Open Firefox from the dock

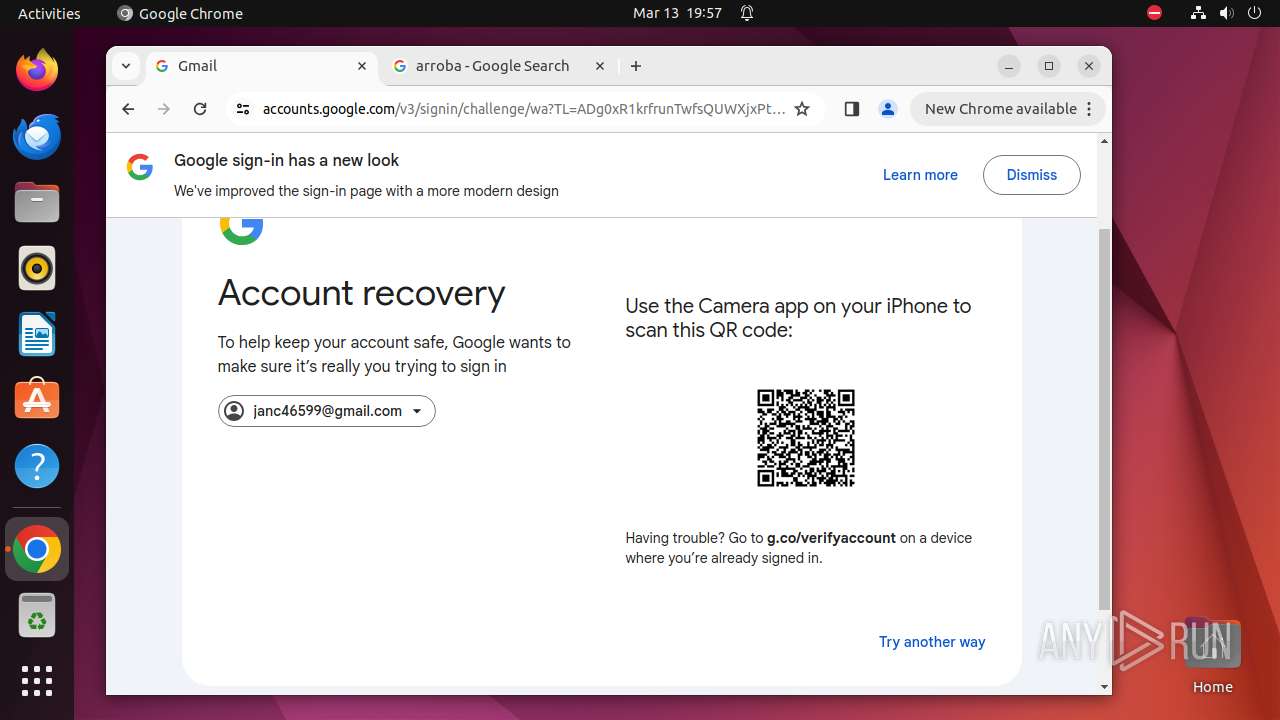coord(37,70)
